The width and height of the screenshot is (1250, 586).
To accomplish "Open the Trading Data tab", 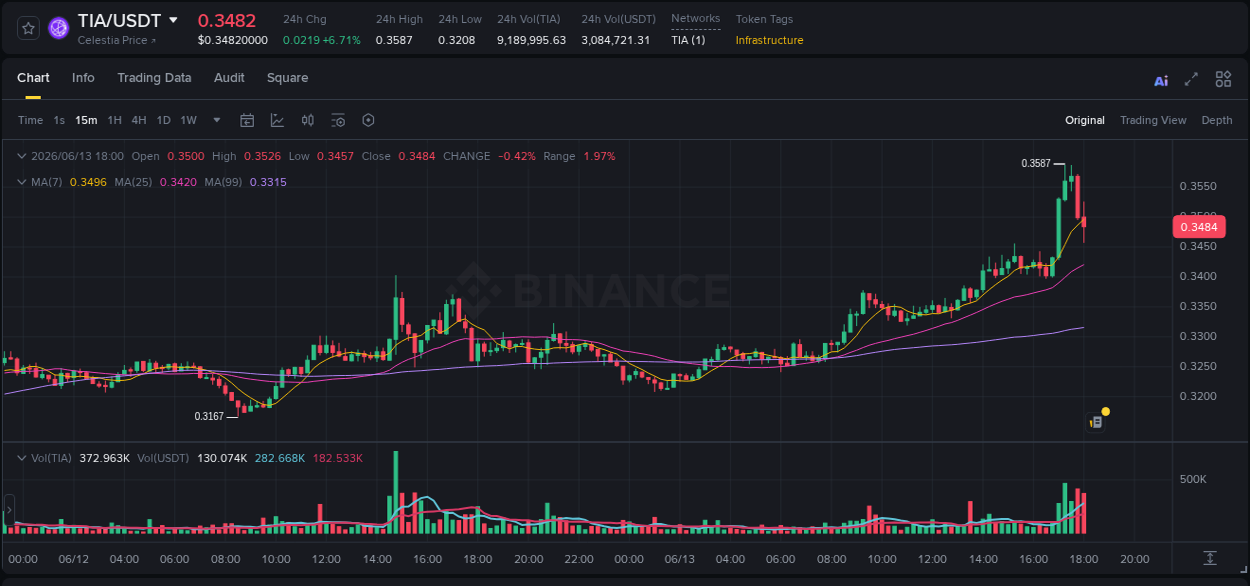I will point(154,78).
